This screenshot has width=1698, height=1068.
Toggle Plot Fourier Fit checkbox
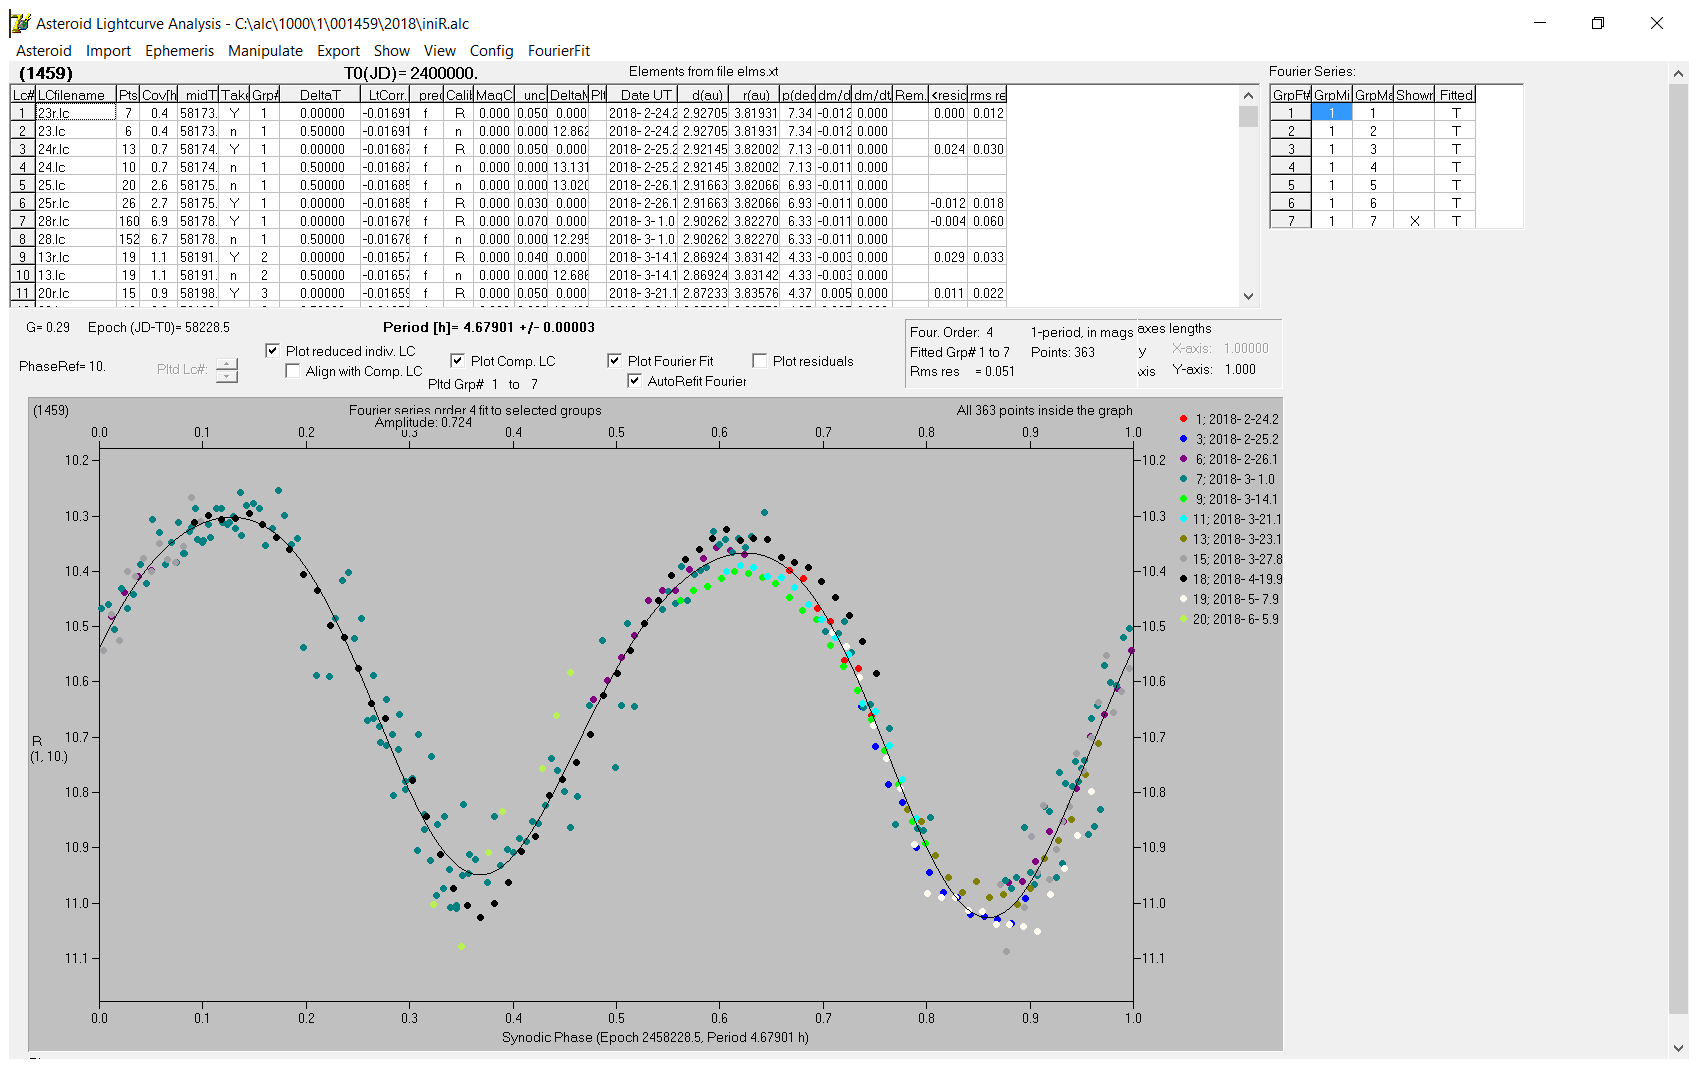coord(614,361)
